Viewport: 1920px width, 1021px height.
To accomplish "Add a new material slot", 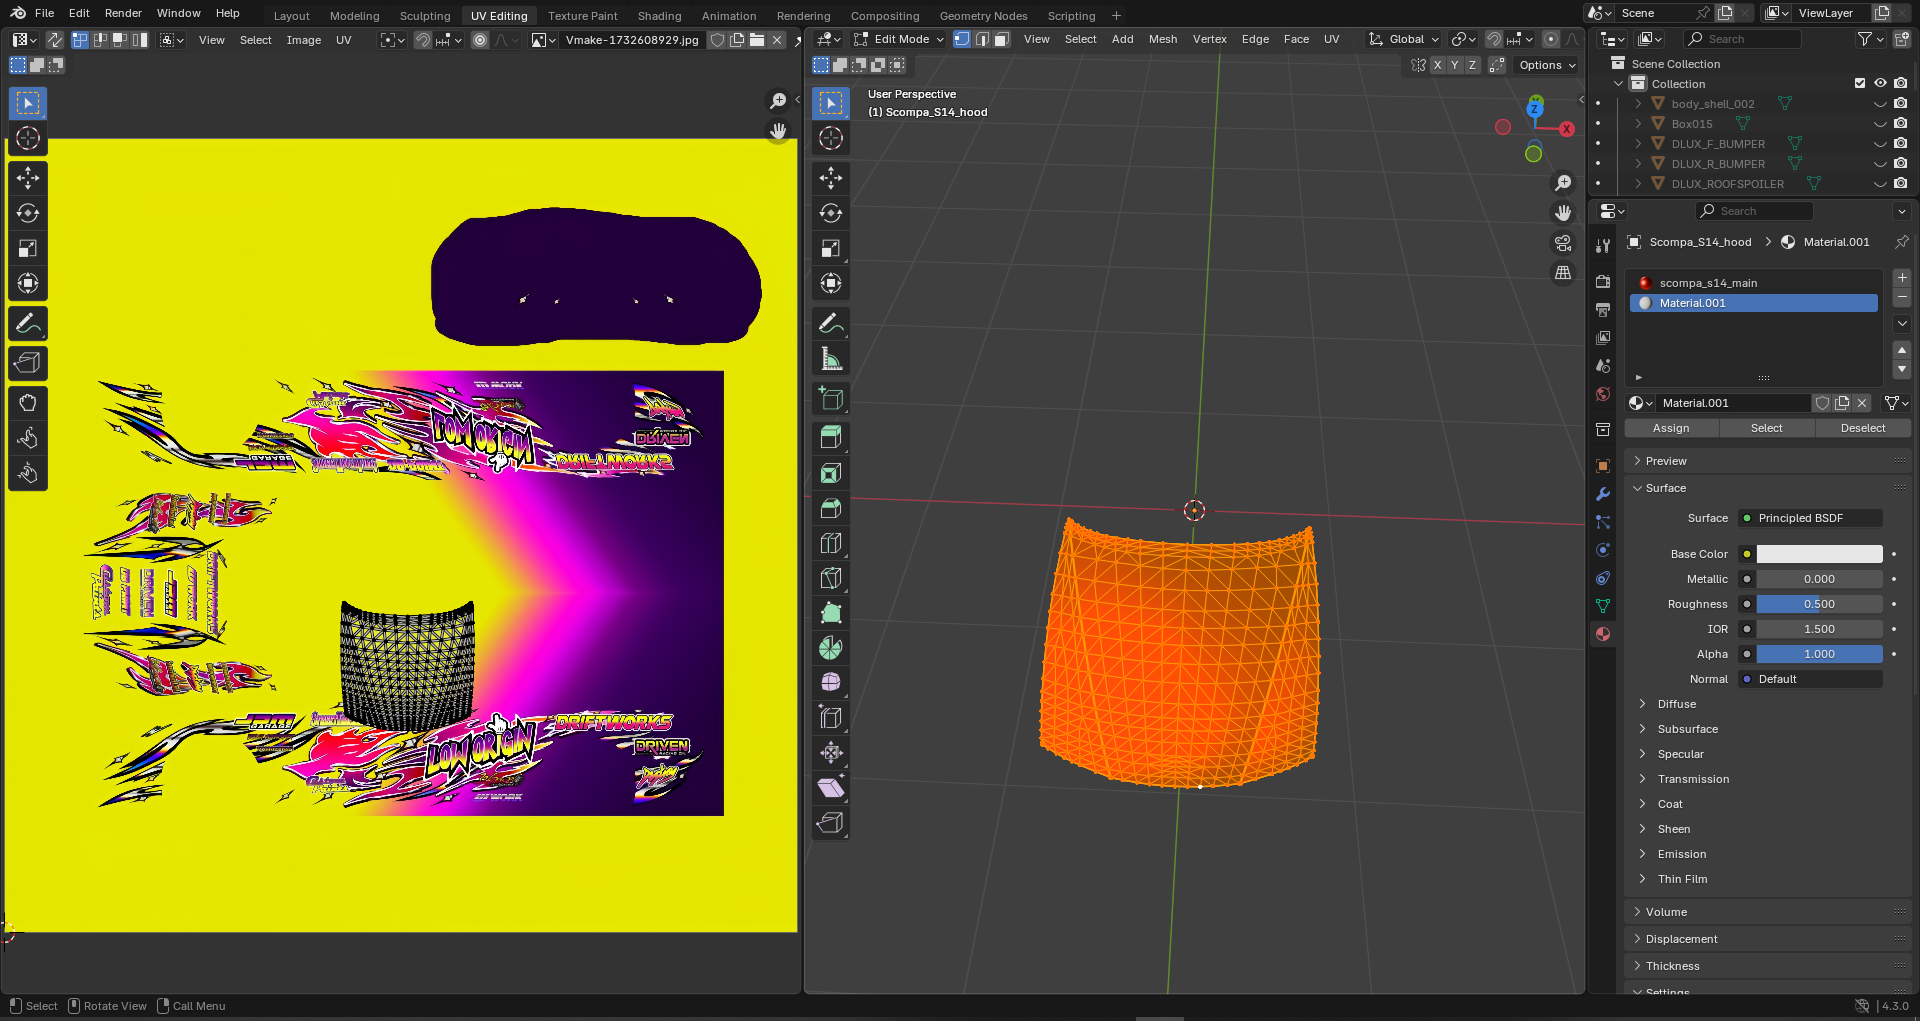I will [x=1902, y=277].
